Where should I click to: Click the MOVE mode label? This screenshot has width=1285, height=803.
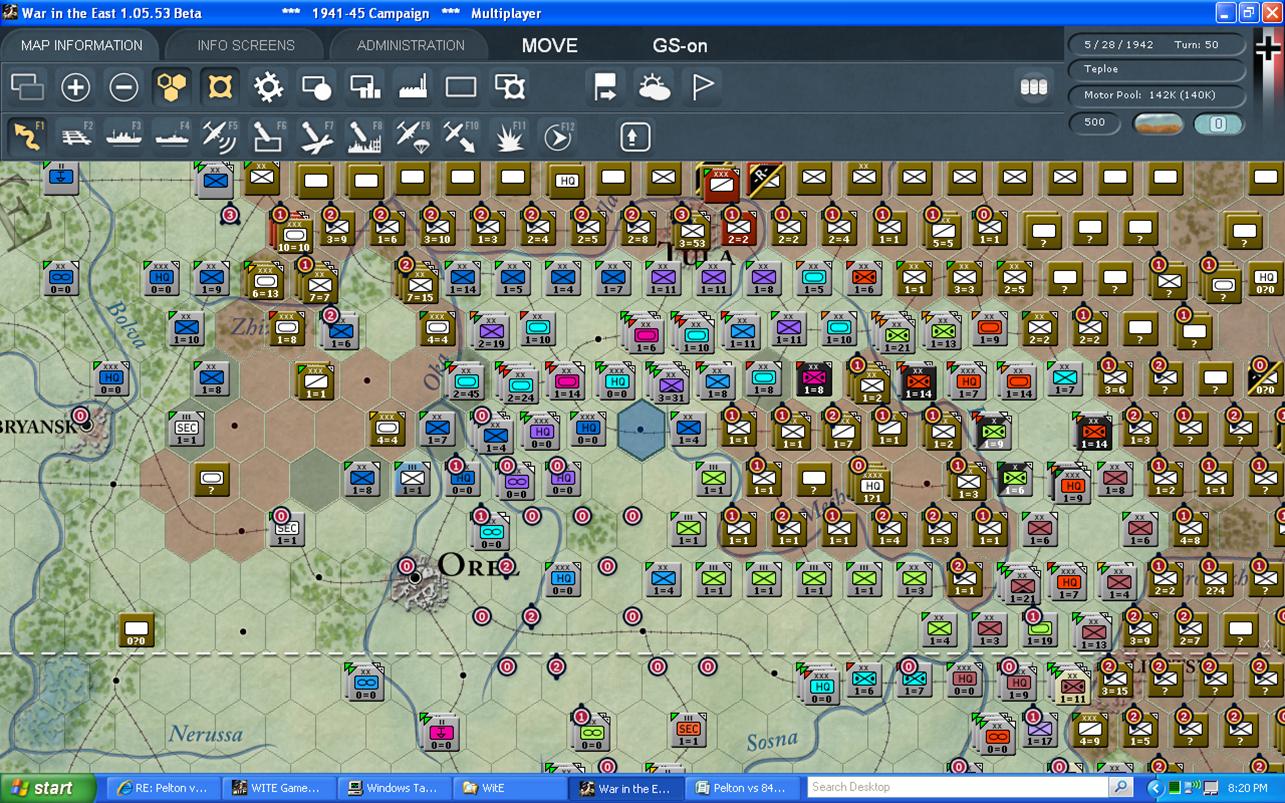(x=550, y=46)
